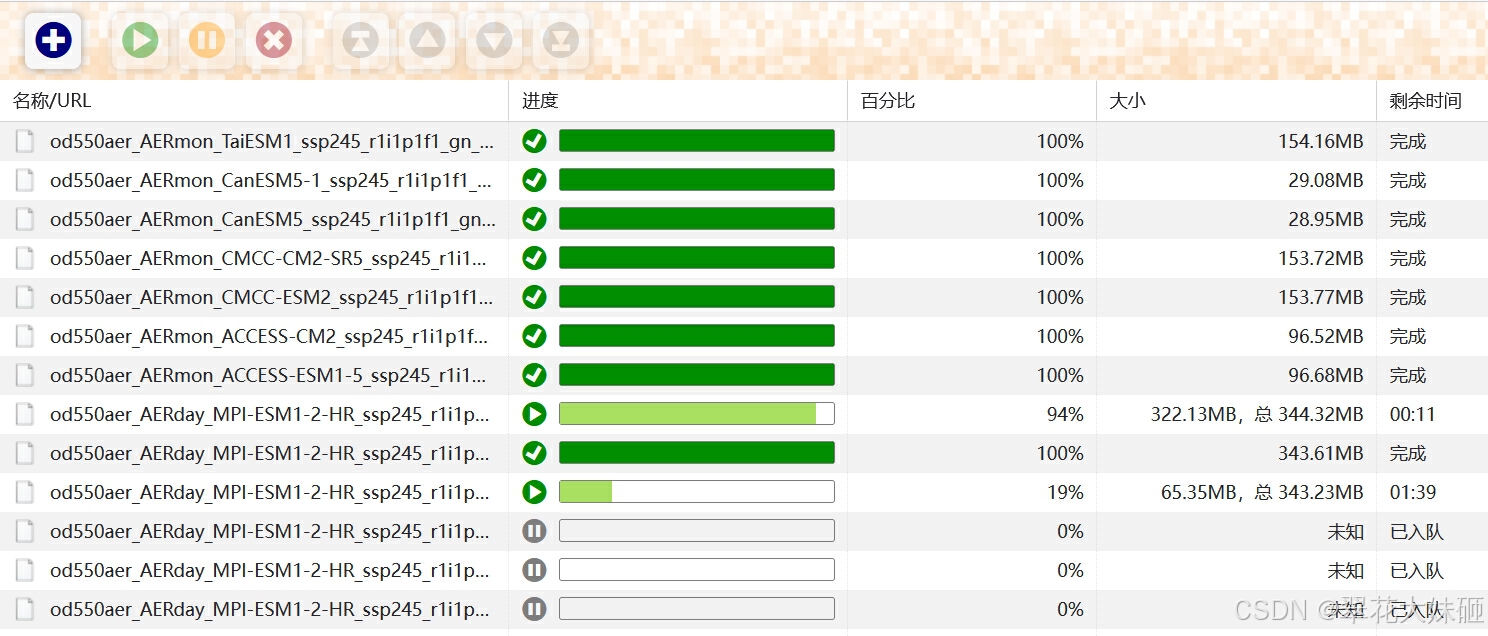The image size is (1488, 636).
Task: Click the 01:39 remaining time
Action: pos(1413,493)
